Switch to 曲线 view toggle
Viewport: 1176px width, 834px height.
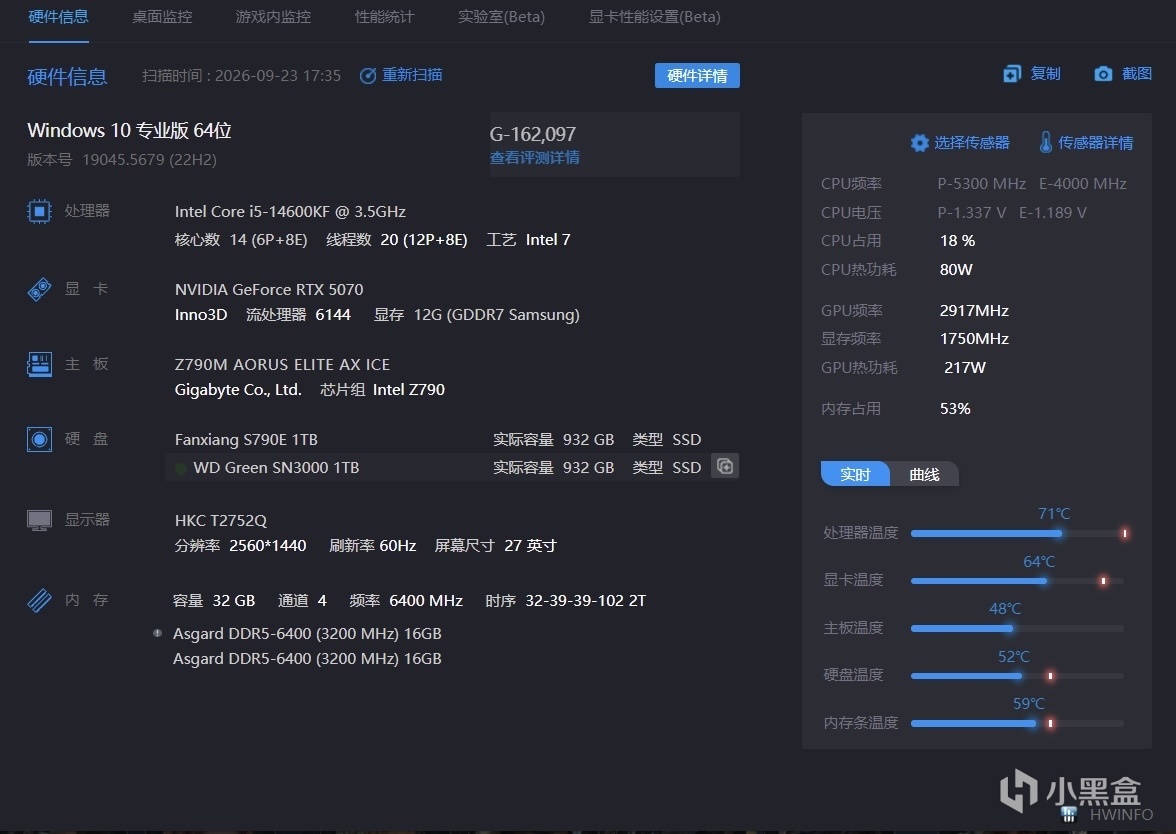pos(924,474)
